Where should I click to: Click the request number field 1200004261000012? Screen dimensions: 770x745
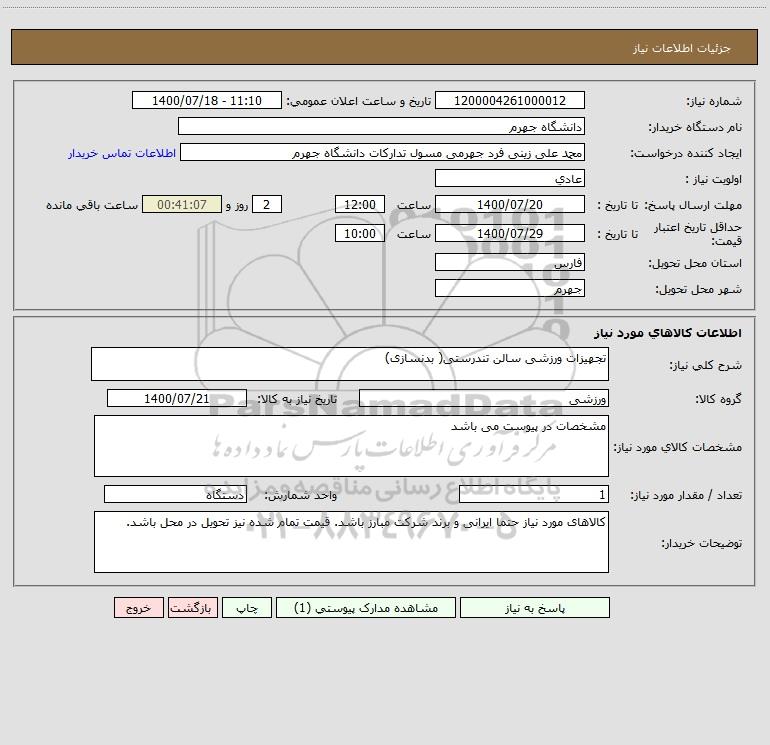pyautogui.click(x=510, y=100)
